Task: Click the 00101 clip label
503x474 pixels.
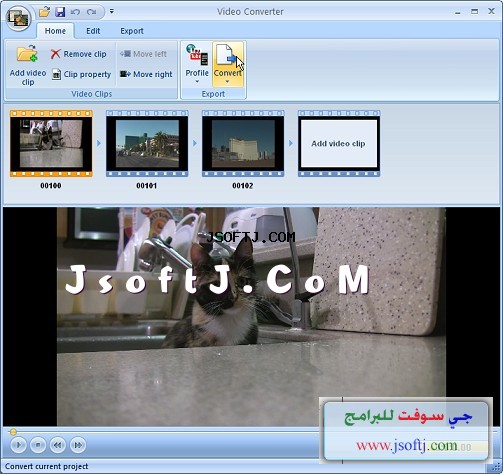Action: (x=147, y=186)
